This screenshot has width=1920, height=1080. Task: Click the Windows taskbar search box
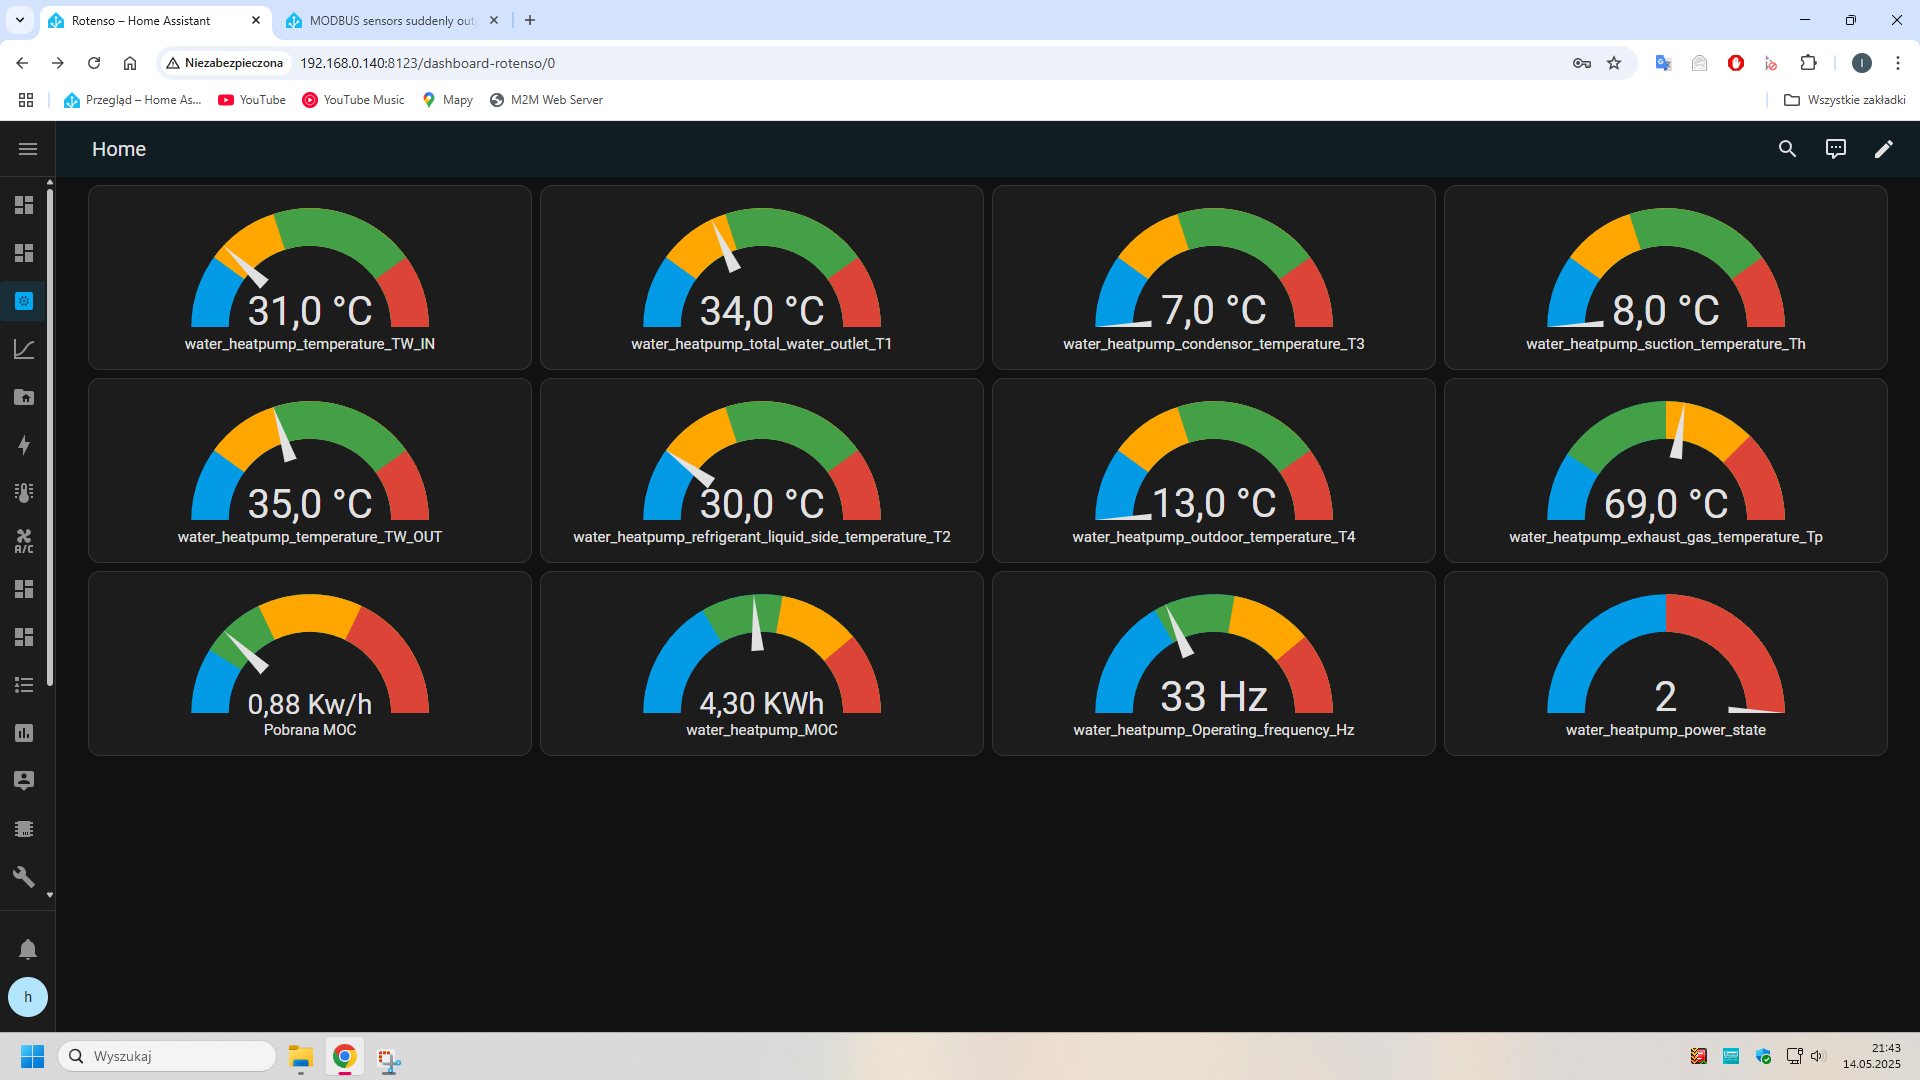coord(168,1056)
